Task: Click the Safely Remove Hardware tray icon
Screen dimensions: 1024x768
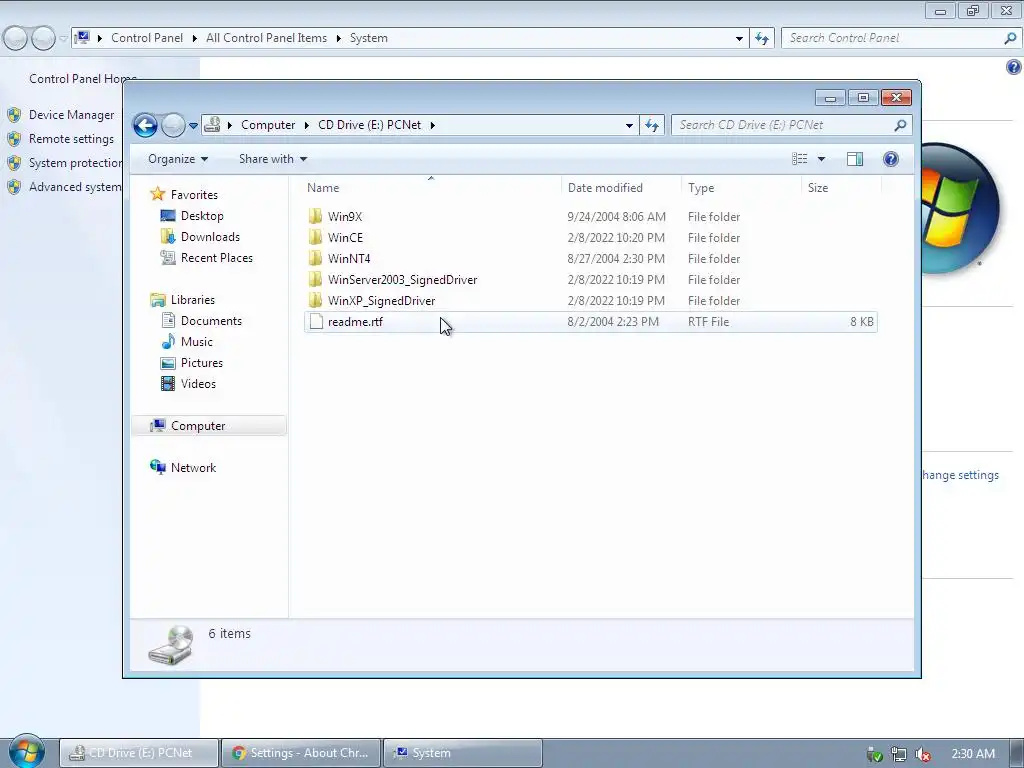Action: (x=874, y=754)
